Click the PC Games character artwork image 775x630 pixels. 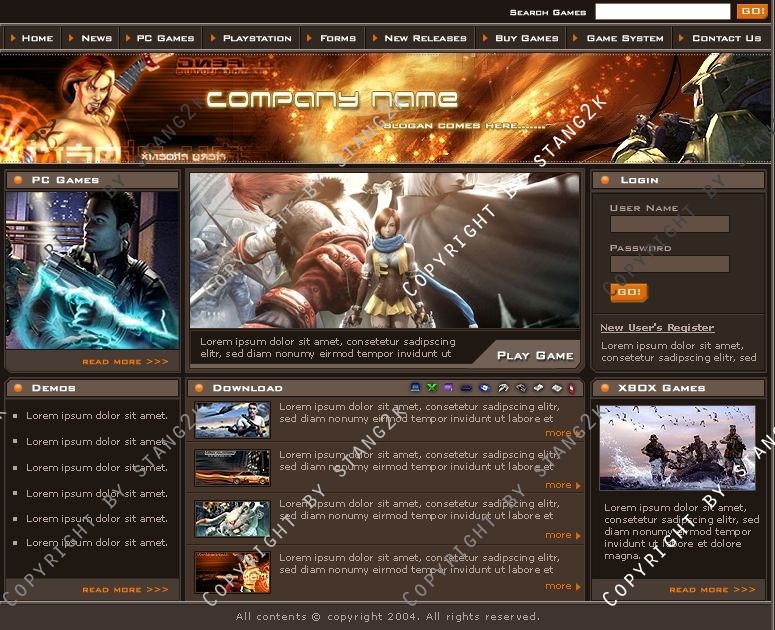click(x=92, y=270)
